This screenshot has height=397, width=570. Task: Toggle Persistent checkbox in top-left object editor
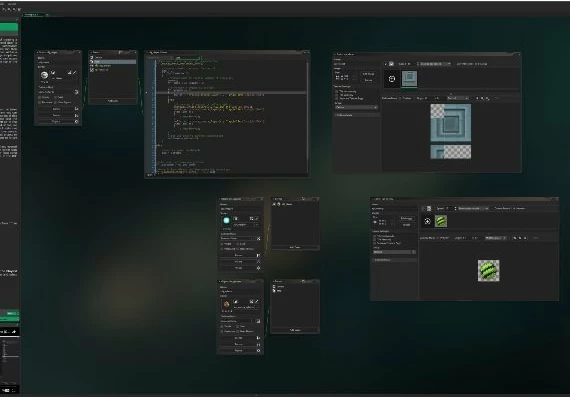(x=40, y=102)
